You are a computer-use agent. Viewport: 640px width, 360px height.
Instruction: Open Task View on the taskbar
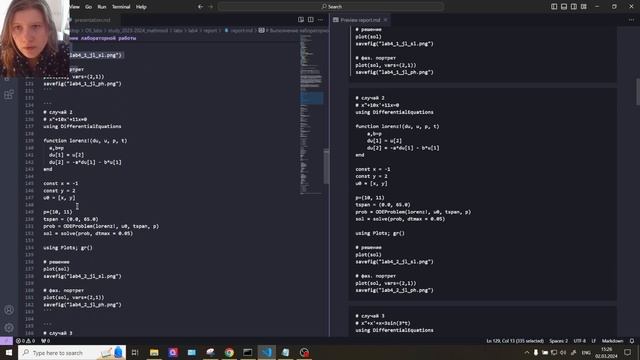135,352
